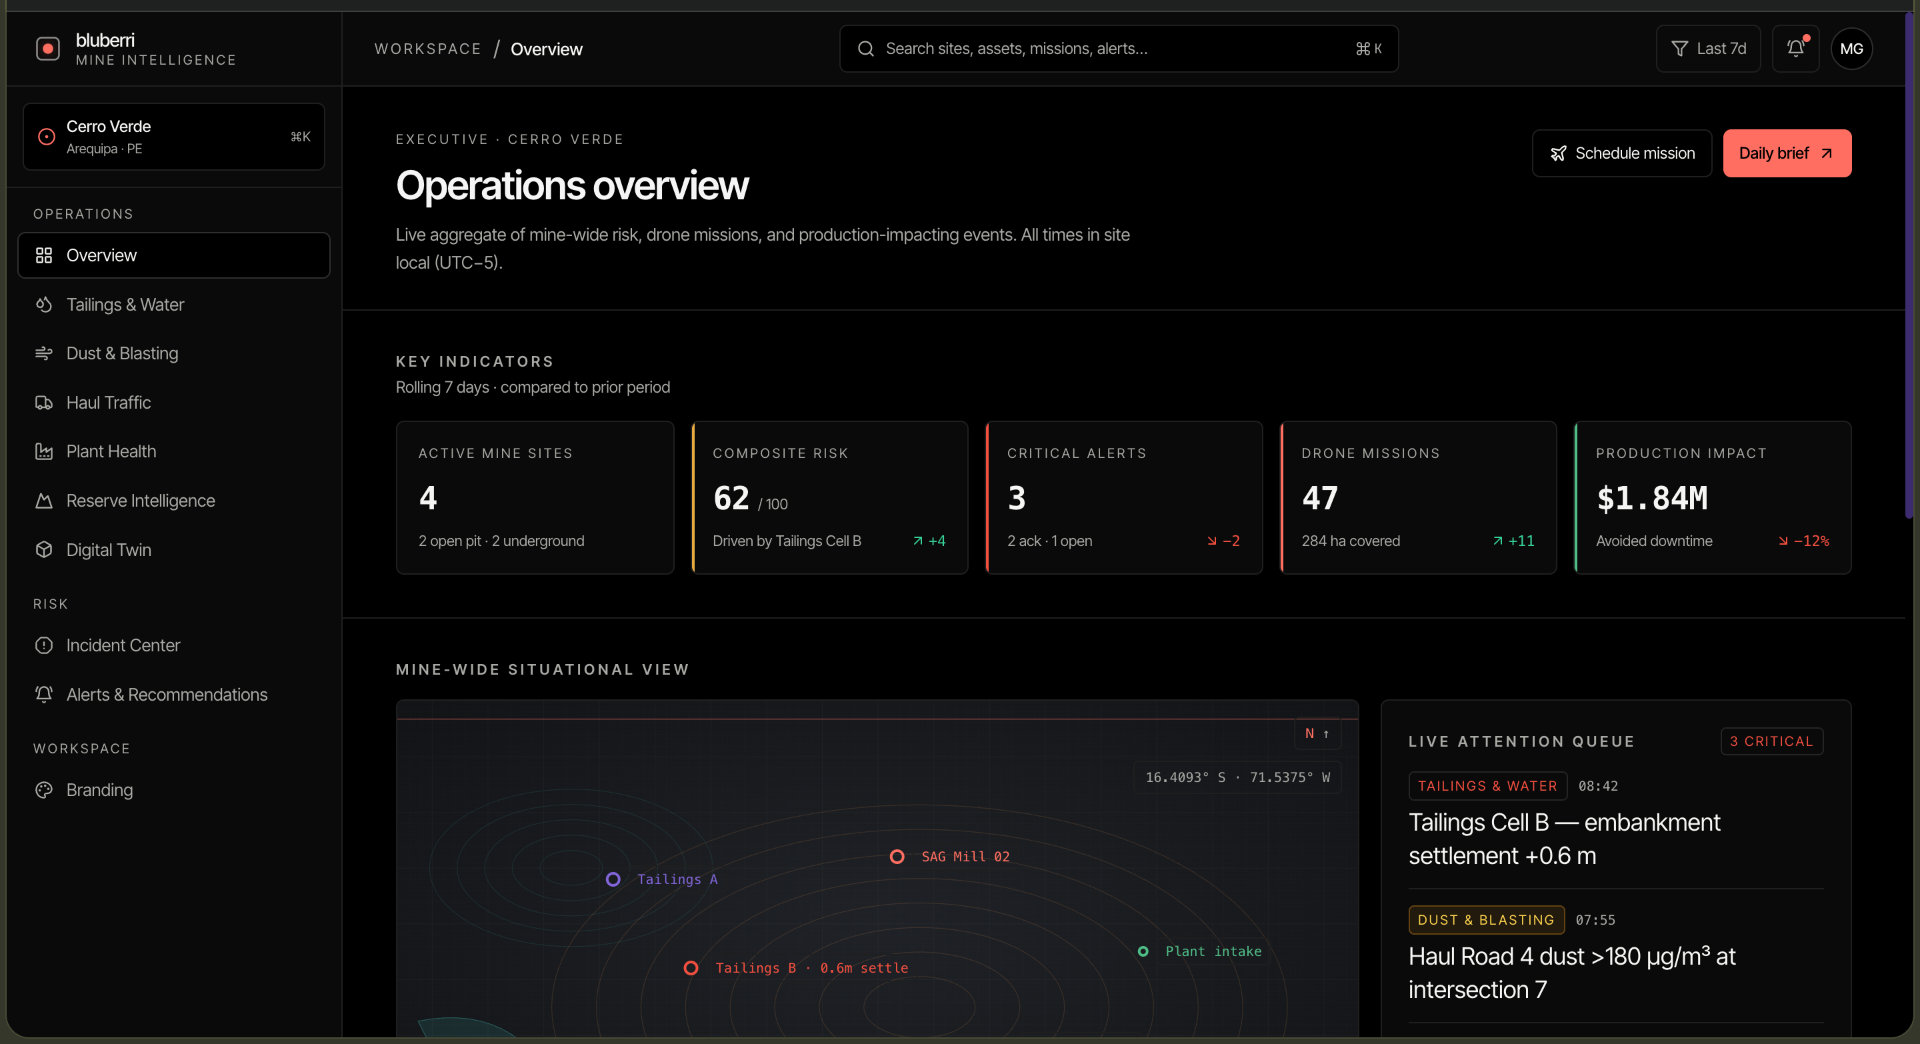The width and height of the screenshot is (1920, 1044).
Task: Open the Daily brief
Action: [x=1786, y=153]
